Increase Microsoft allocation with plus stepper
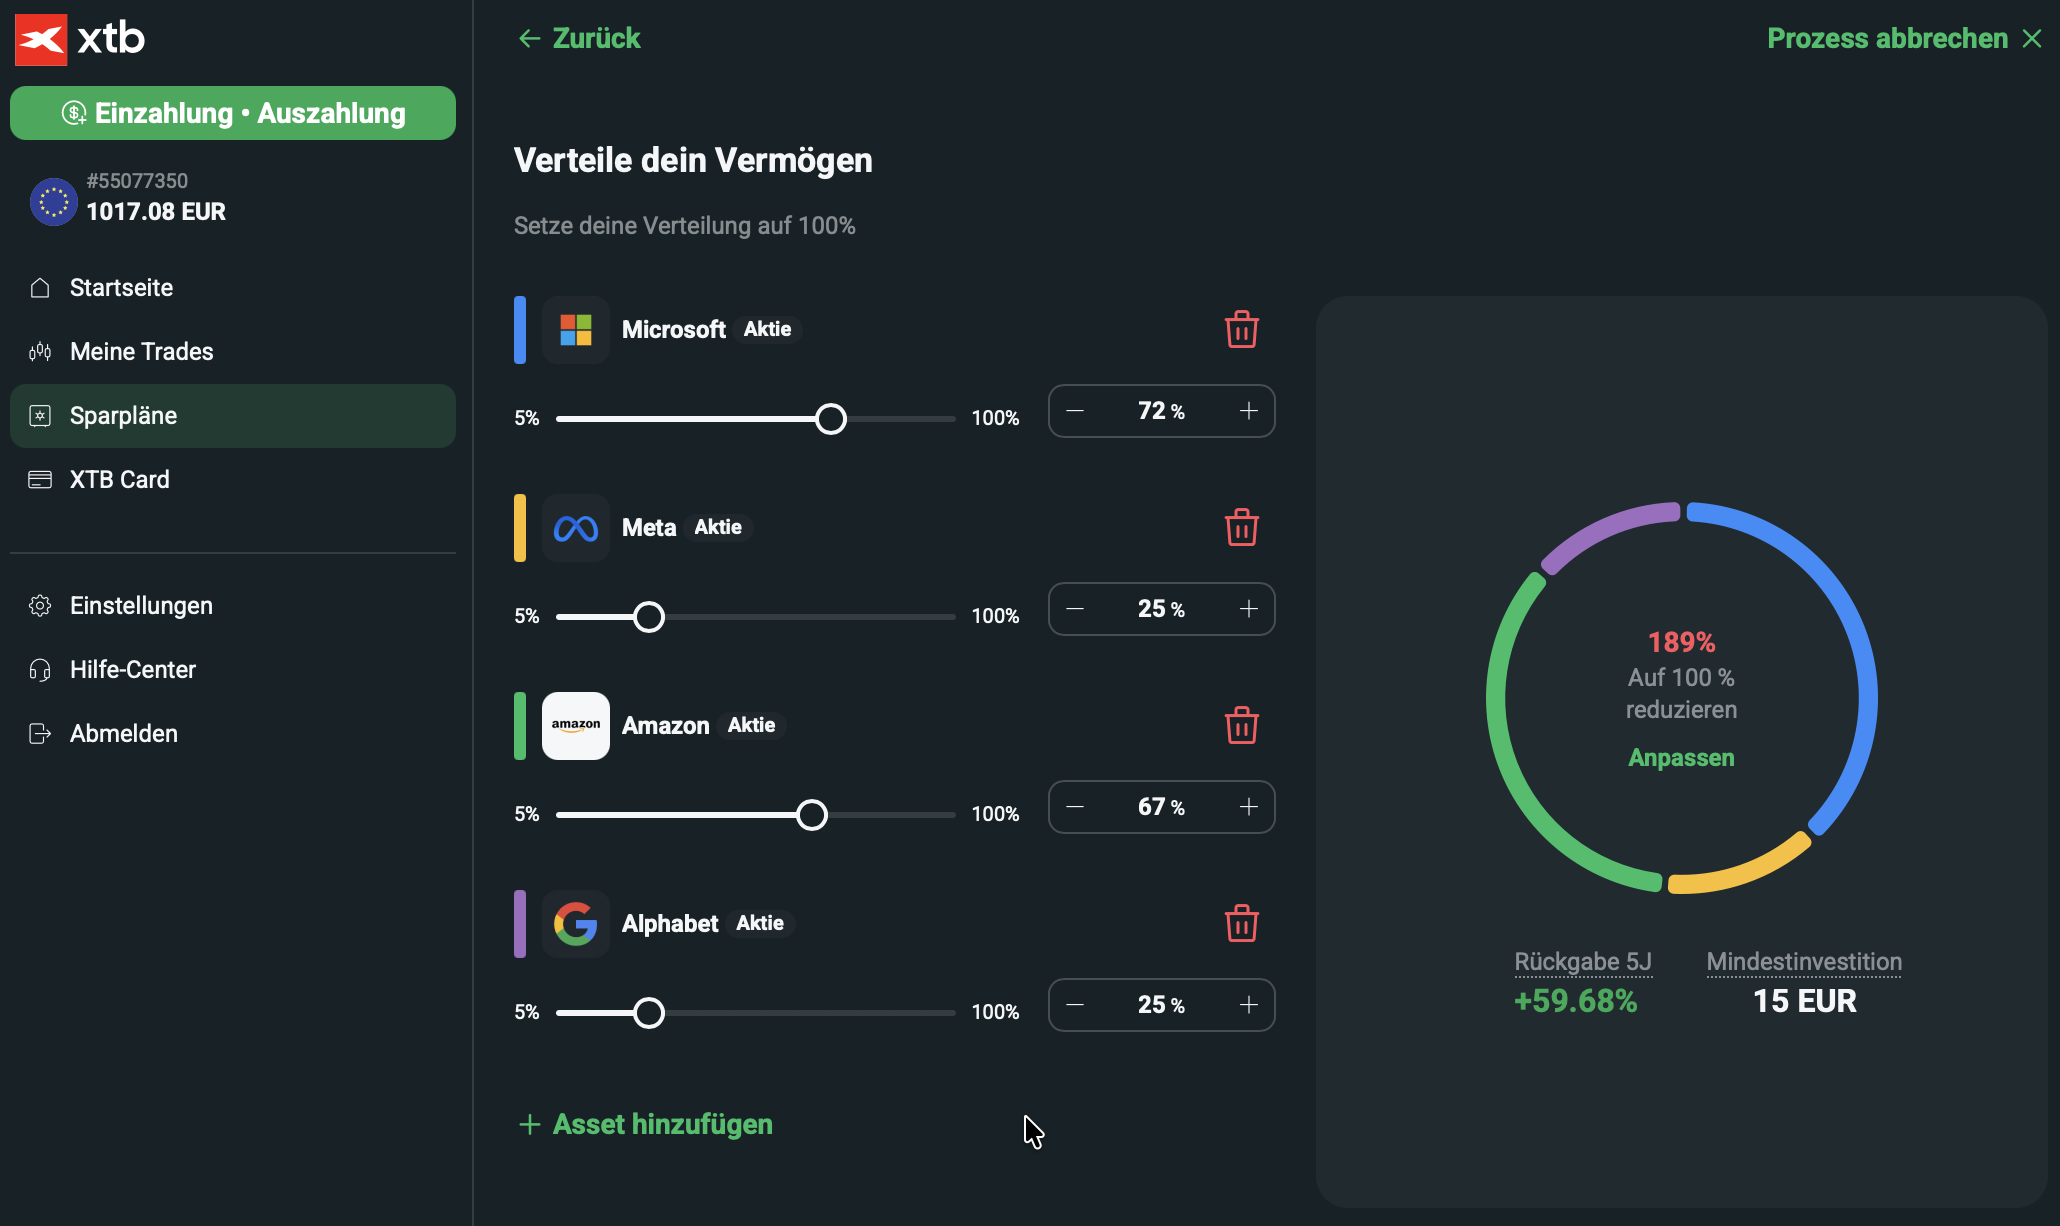This screenshot has height=1226, width=2060. click(x=1249, y=411)
